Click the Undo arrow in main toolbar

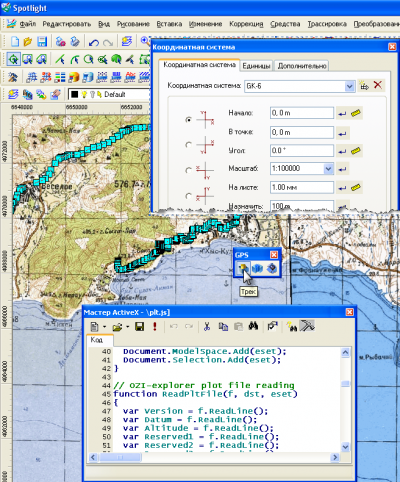(94, 42)
